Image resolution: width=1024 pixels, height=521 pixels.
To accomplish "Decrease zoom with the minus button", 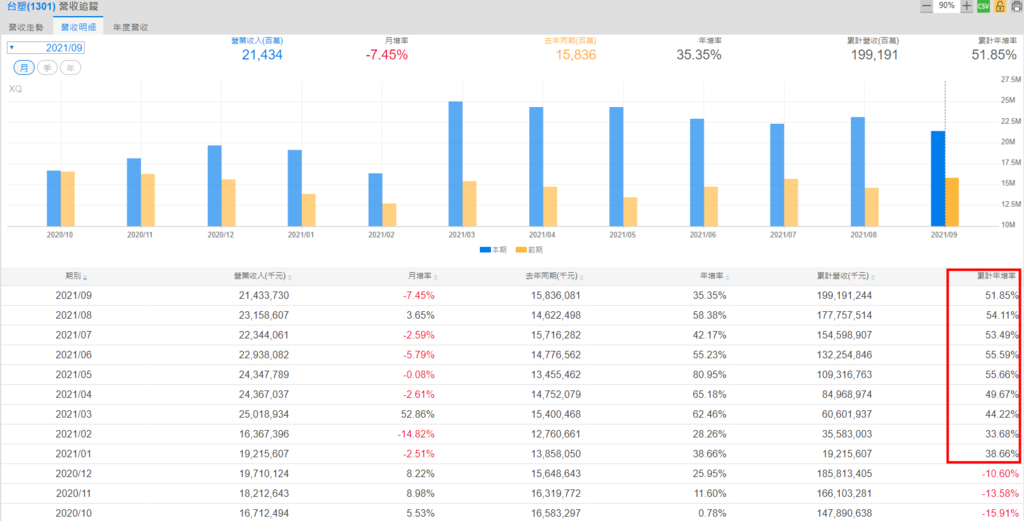I will (926, 6).
